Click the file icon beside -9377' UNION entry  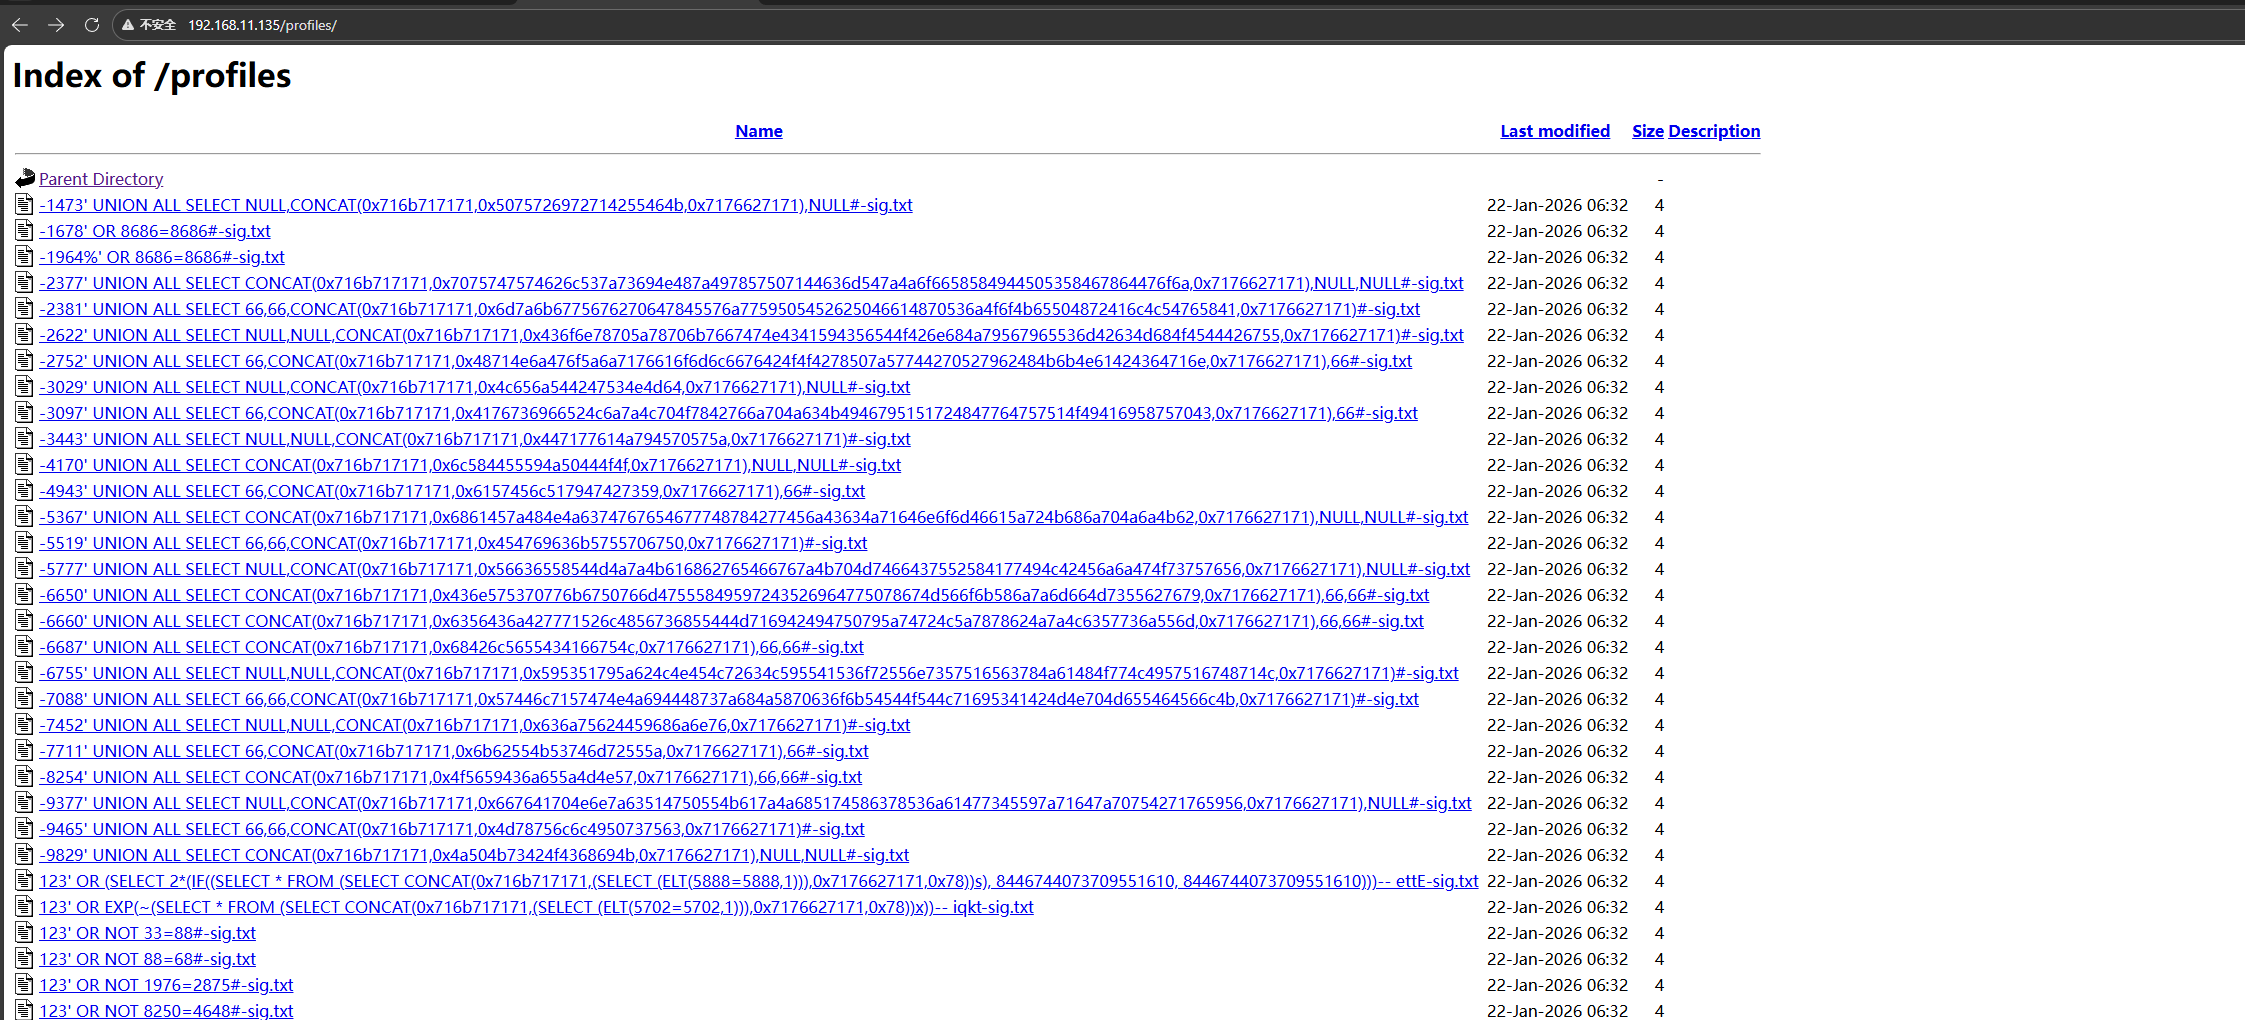point(24,803)
